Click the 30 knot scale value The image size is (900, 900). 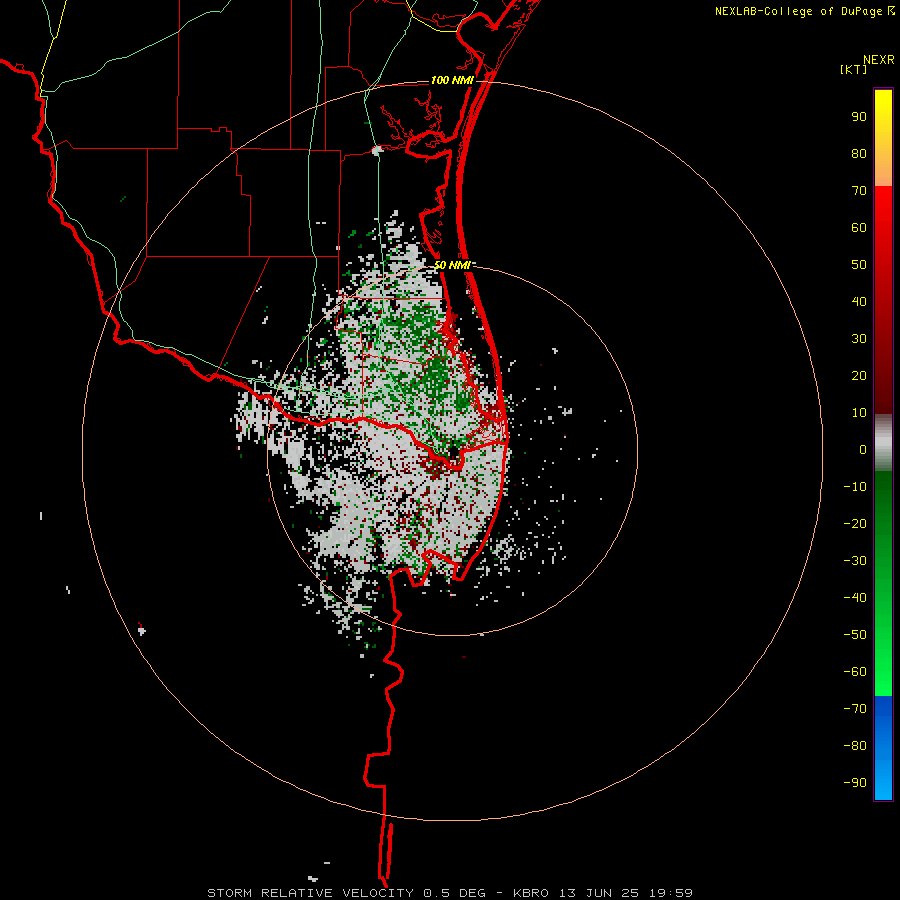tap(859, 339)
